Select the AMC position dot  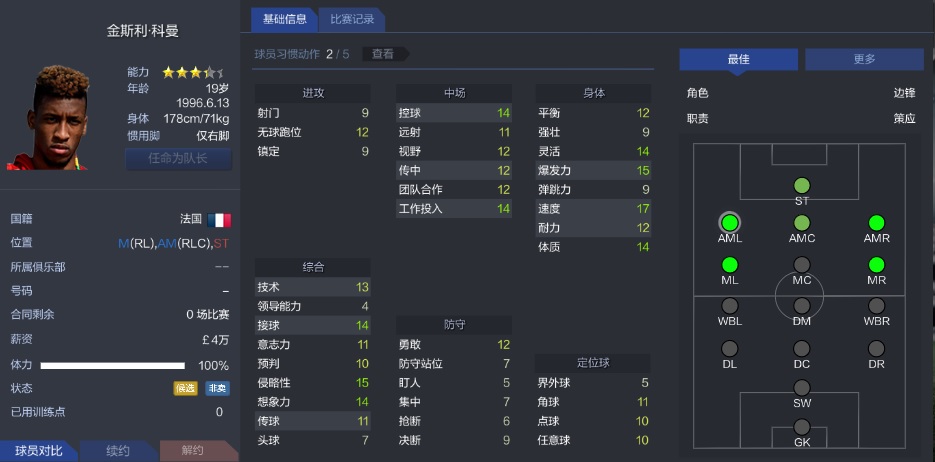coord(802,223)
